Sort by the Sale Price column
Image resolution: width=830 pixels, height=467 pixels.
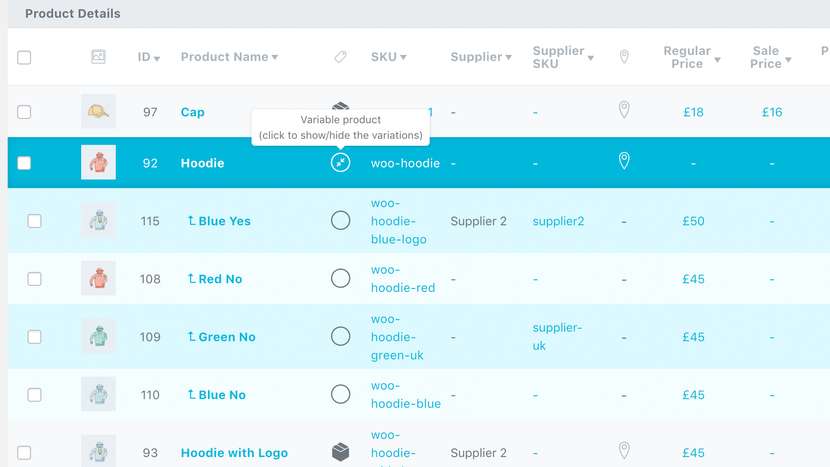pyautogui.click(x=771, y=57)
